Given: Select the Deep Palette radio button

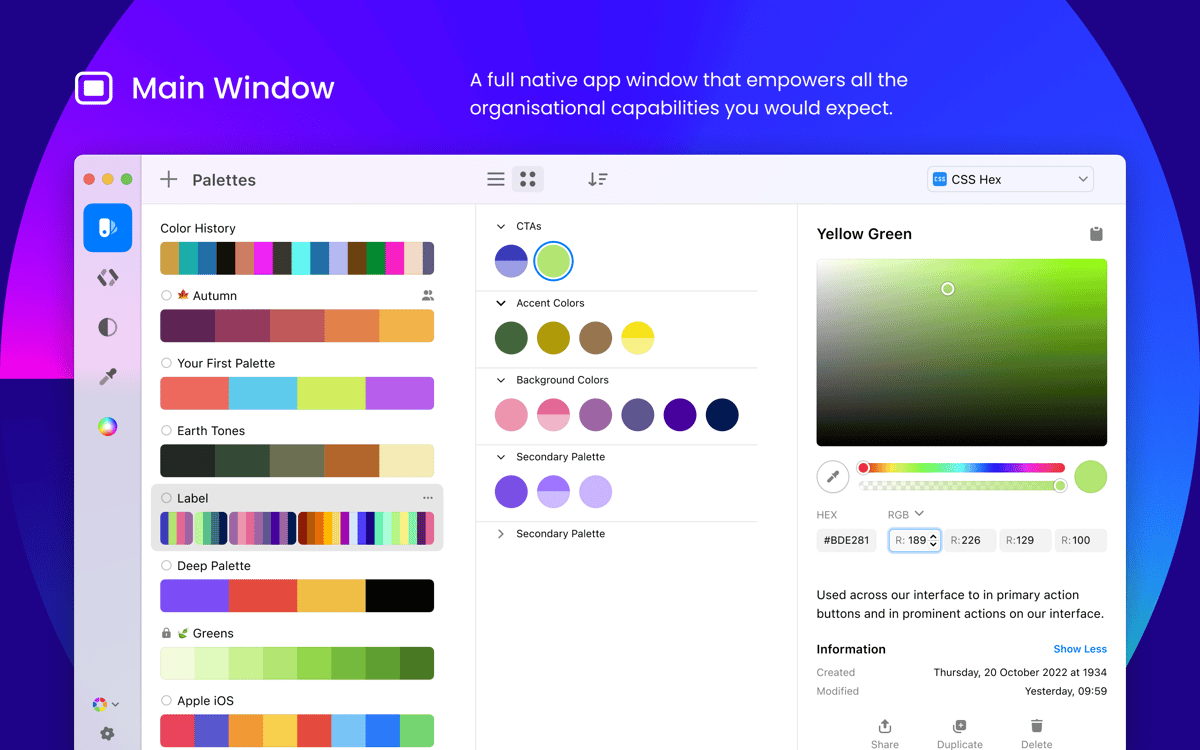Looking at the screenshot, I should pos(167,566).
